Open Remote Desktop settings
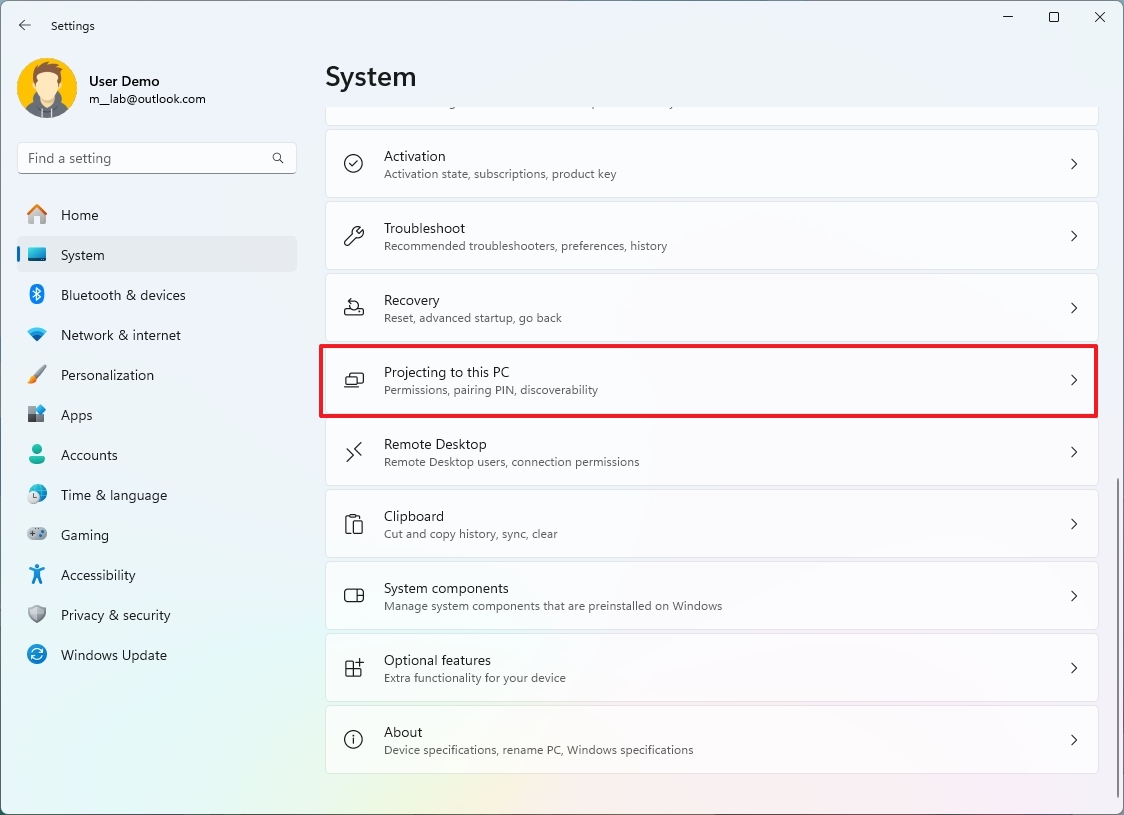Image resolution: width=1124 pixels, height=815 pixels. click(x=712, y=452)
